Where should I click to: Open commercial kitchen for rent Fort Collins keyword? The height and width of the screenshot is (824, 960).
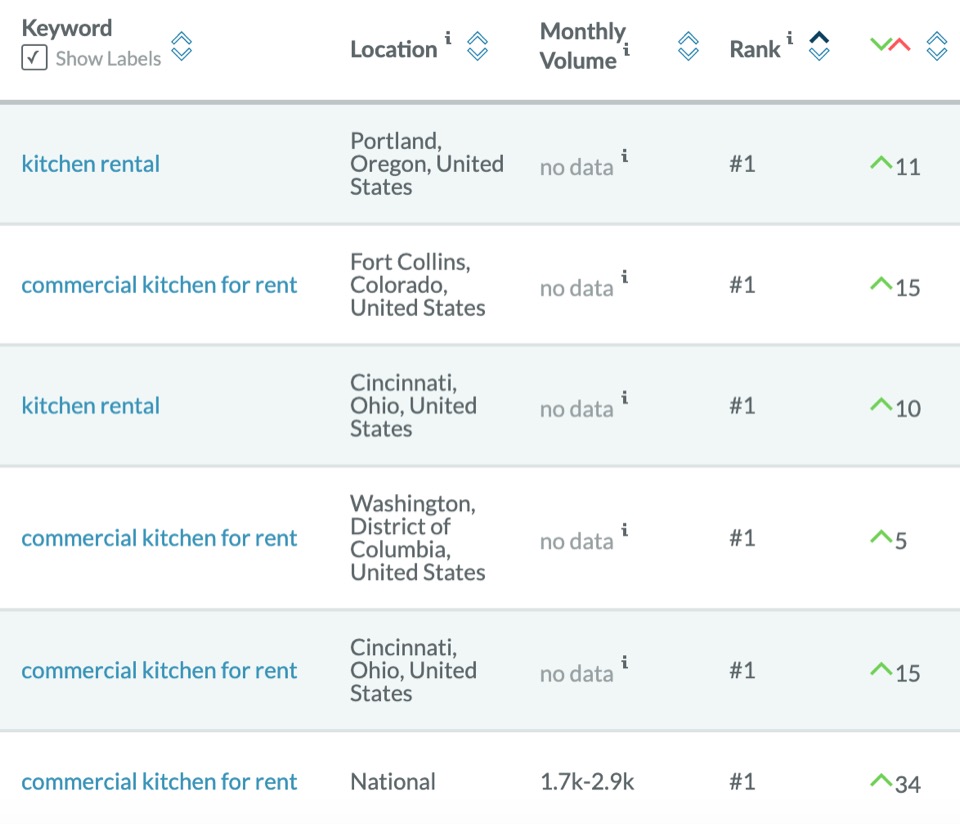pos(159,285)
